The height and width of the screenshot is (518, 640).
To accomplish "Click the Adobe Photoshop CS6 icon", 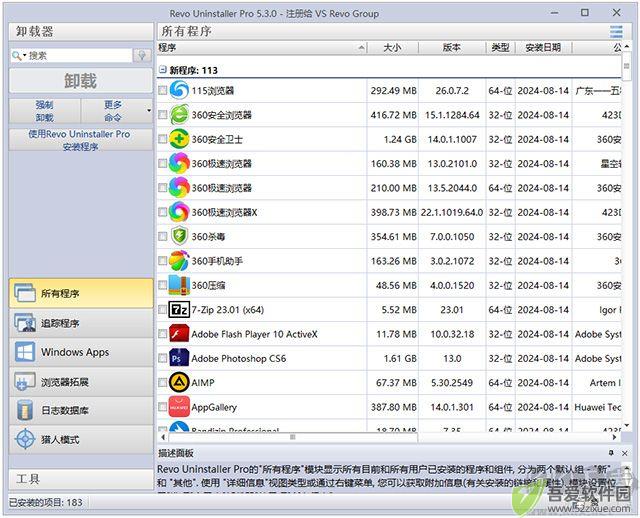I will tap(179, 358).
